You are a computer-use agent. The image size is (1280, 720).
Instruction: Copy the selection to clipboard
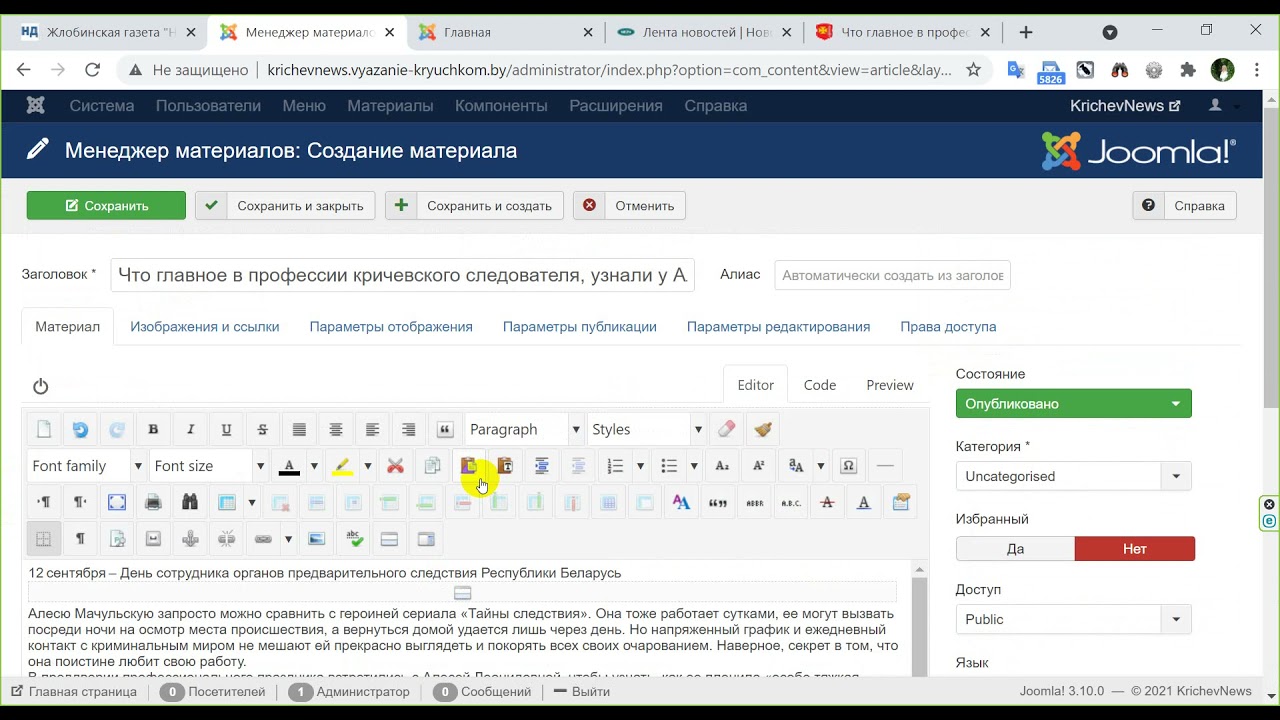coord(432,466)
